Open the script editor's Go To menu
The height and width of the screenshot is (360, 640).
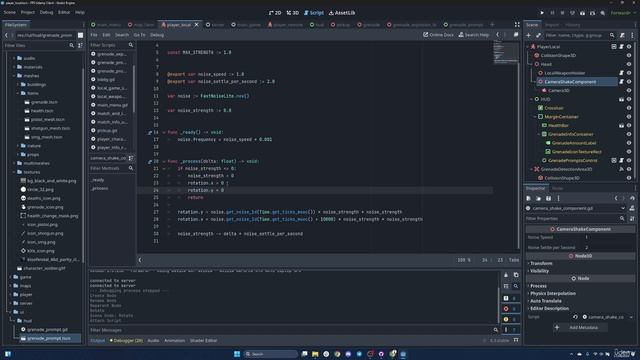tap(140, 35)
